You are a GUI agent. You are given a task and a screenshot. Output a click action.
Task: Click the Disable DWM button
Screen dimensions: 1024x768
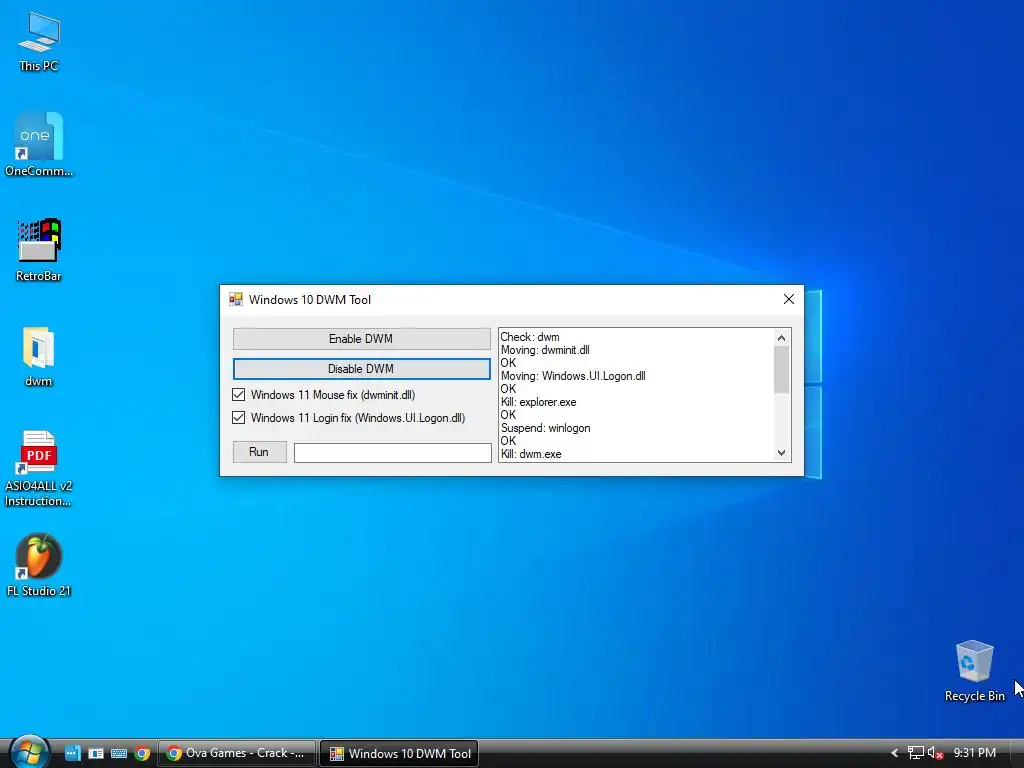tap(361, 369)
